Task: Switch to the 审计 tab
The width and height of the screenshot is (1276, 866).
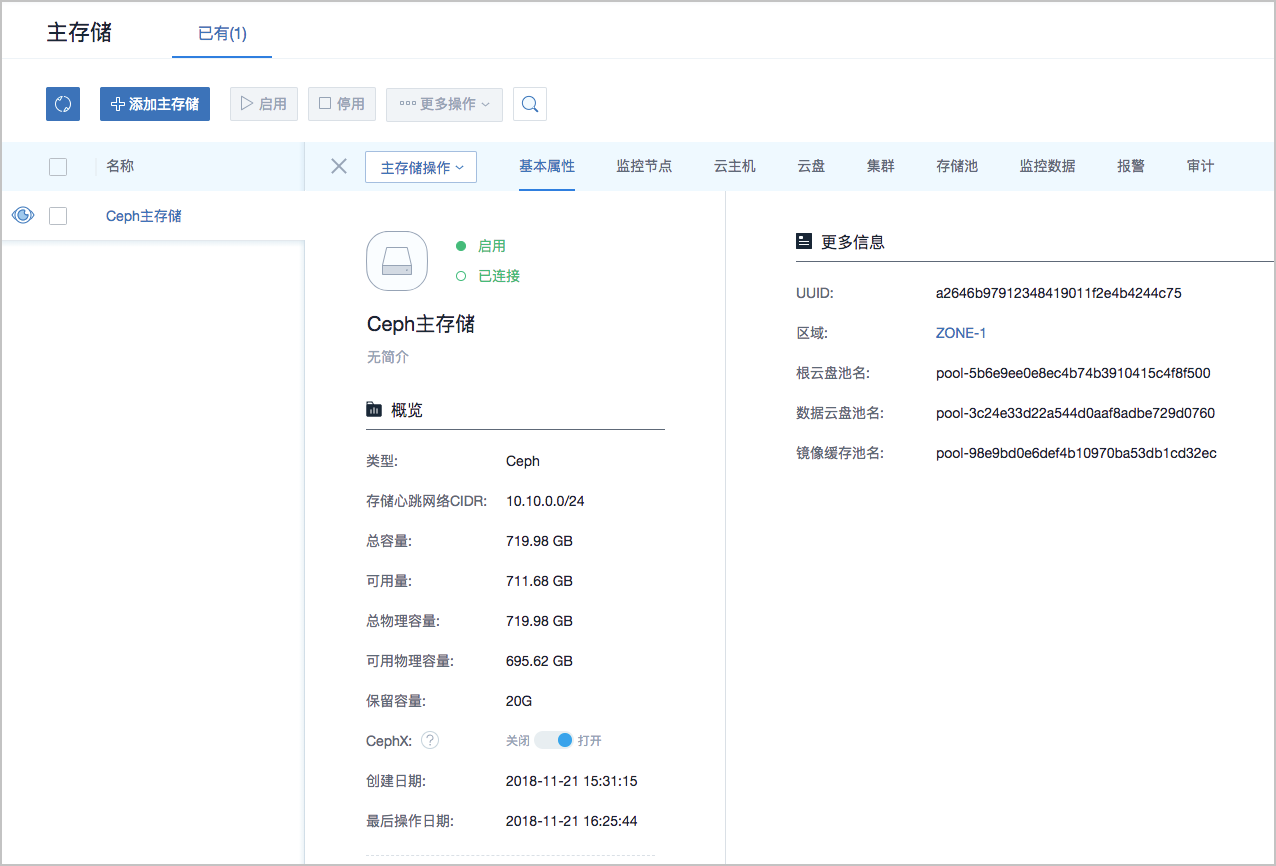Action: [x=1201, y=166]
